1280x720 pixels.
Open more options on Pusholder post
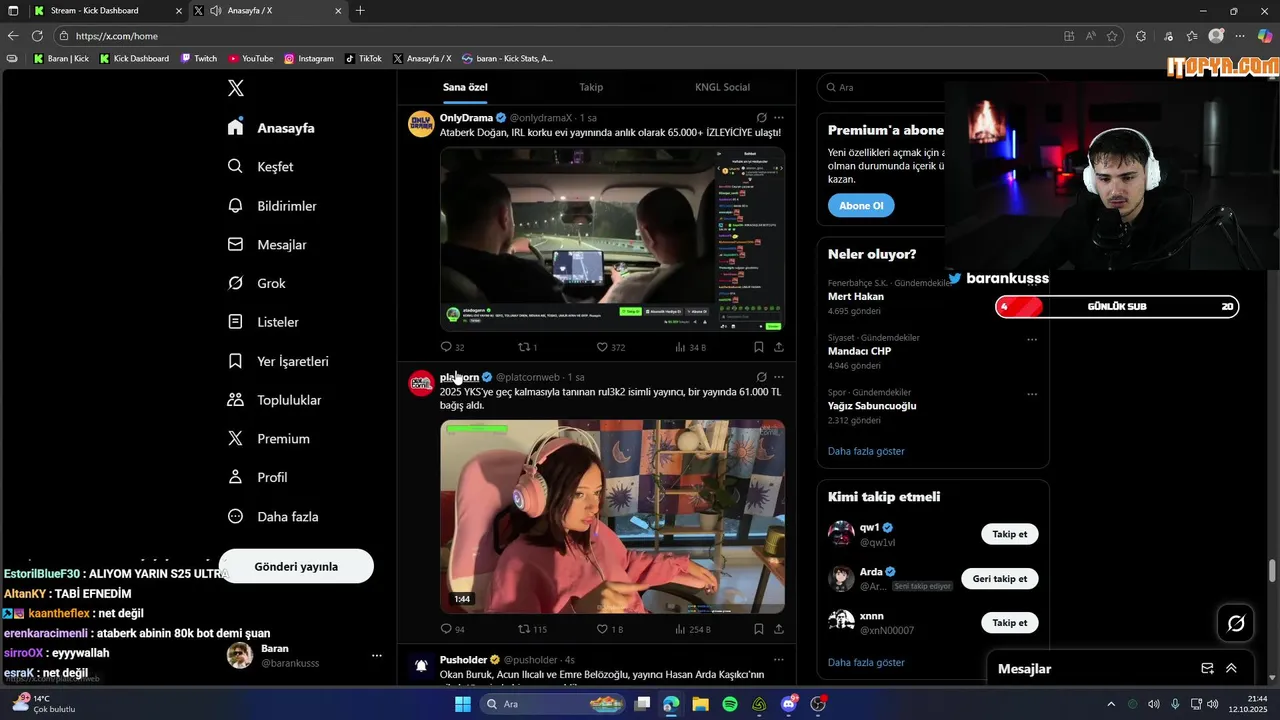779,660
